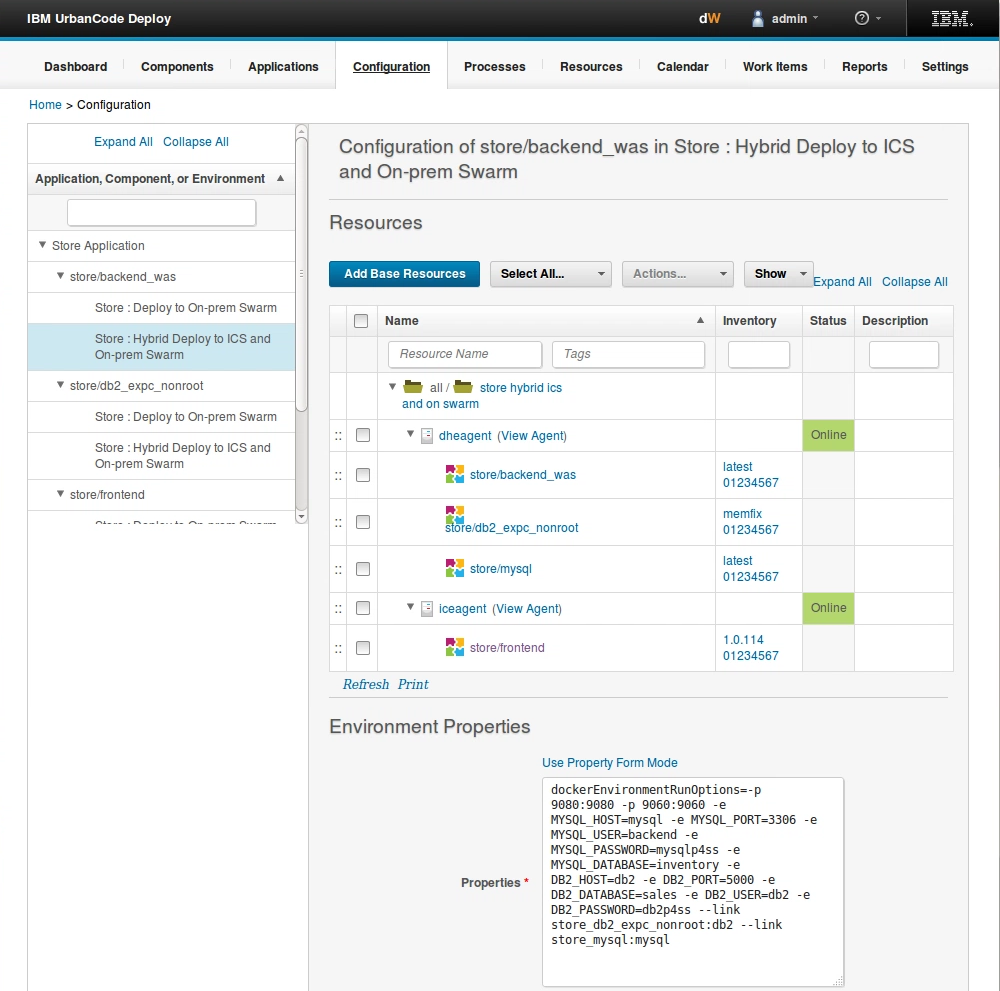The height and width of the screenshot is (991, 1000).
Task: Click drag handle icon for iceagent row
Action: (338, 609)
